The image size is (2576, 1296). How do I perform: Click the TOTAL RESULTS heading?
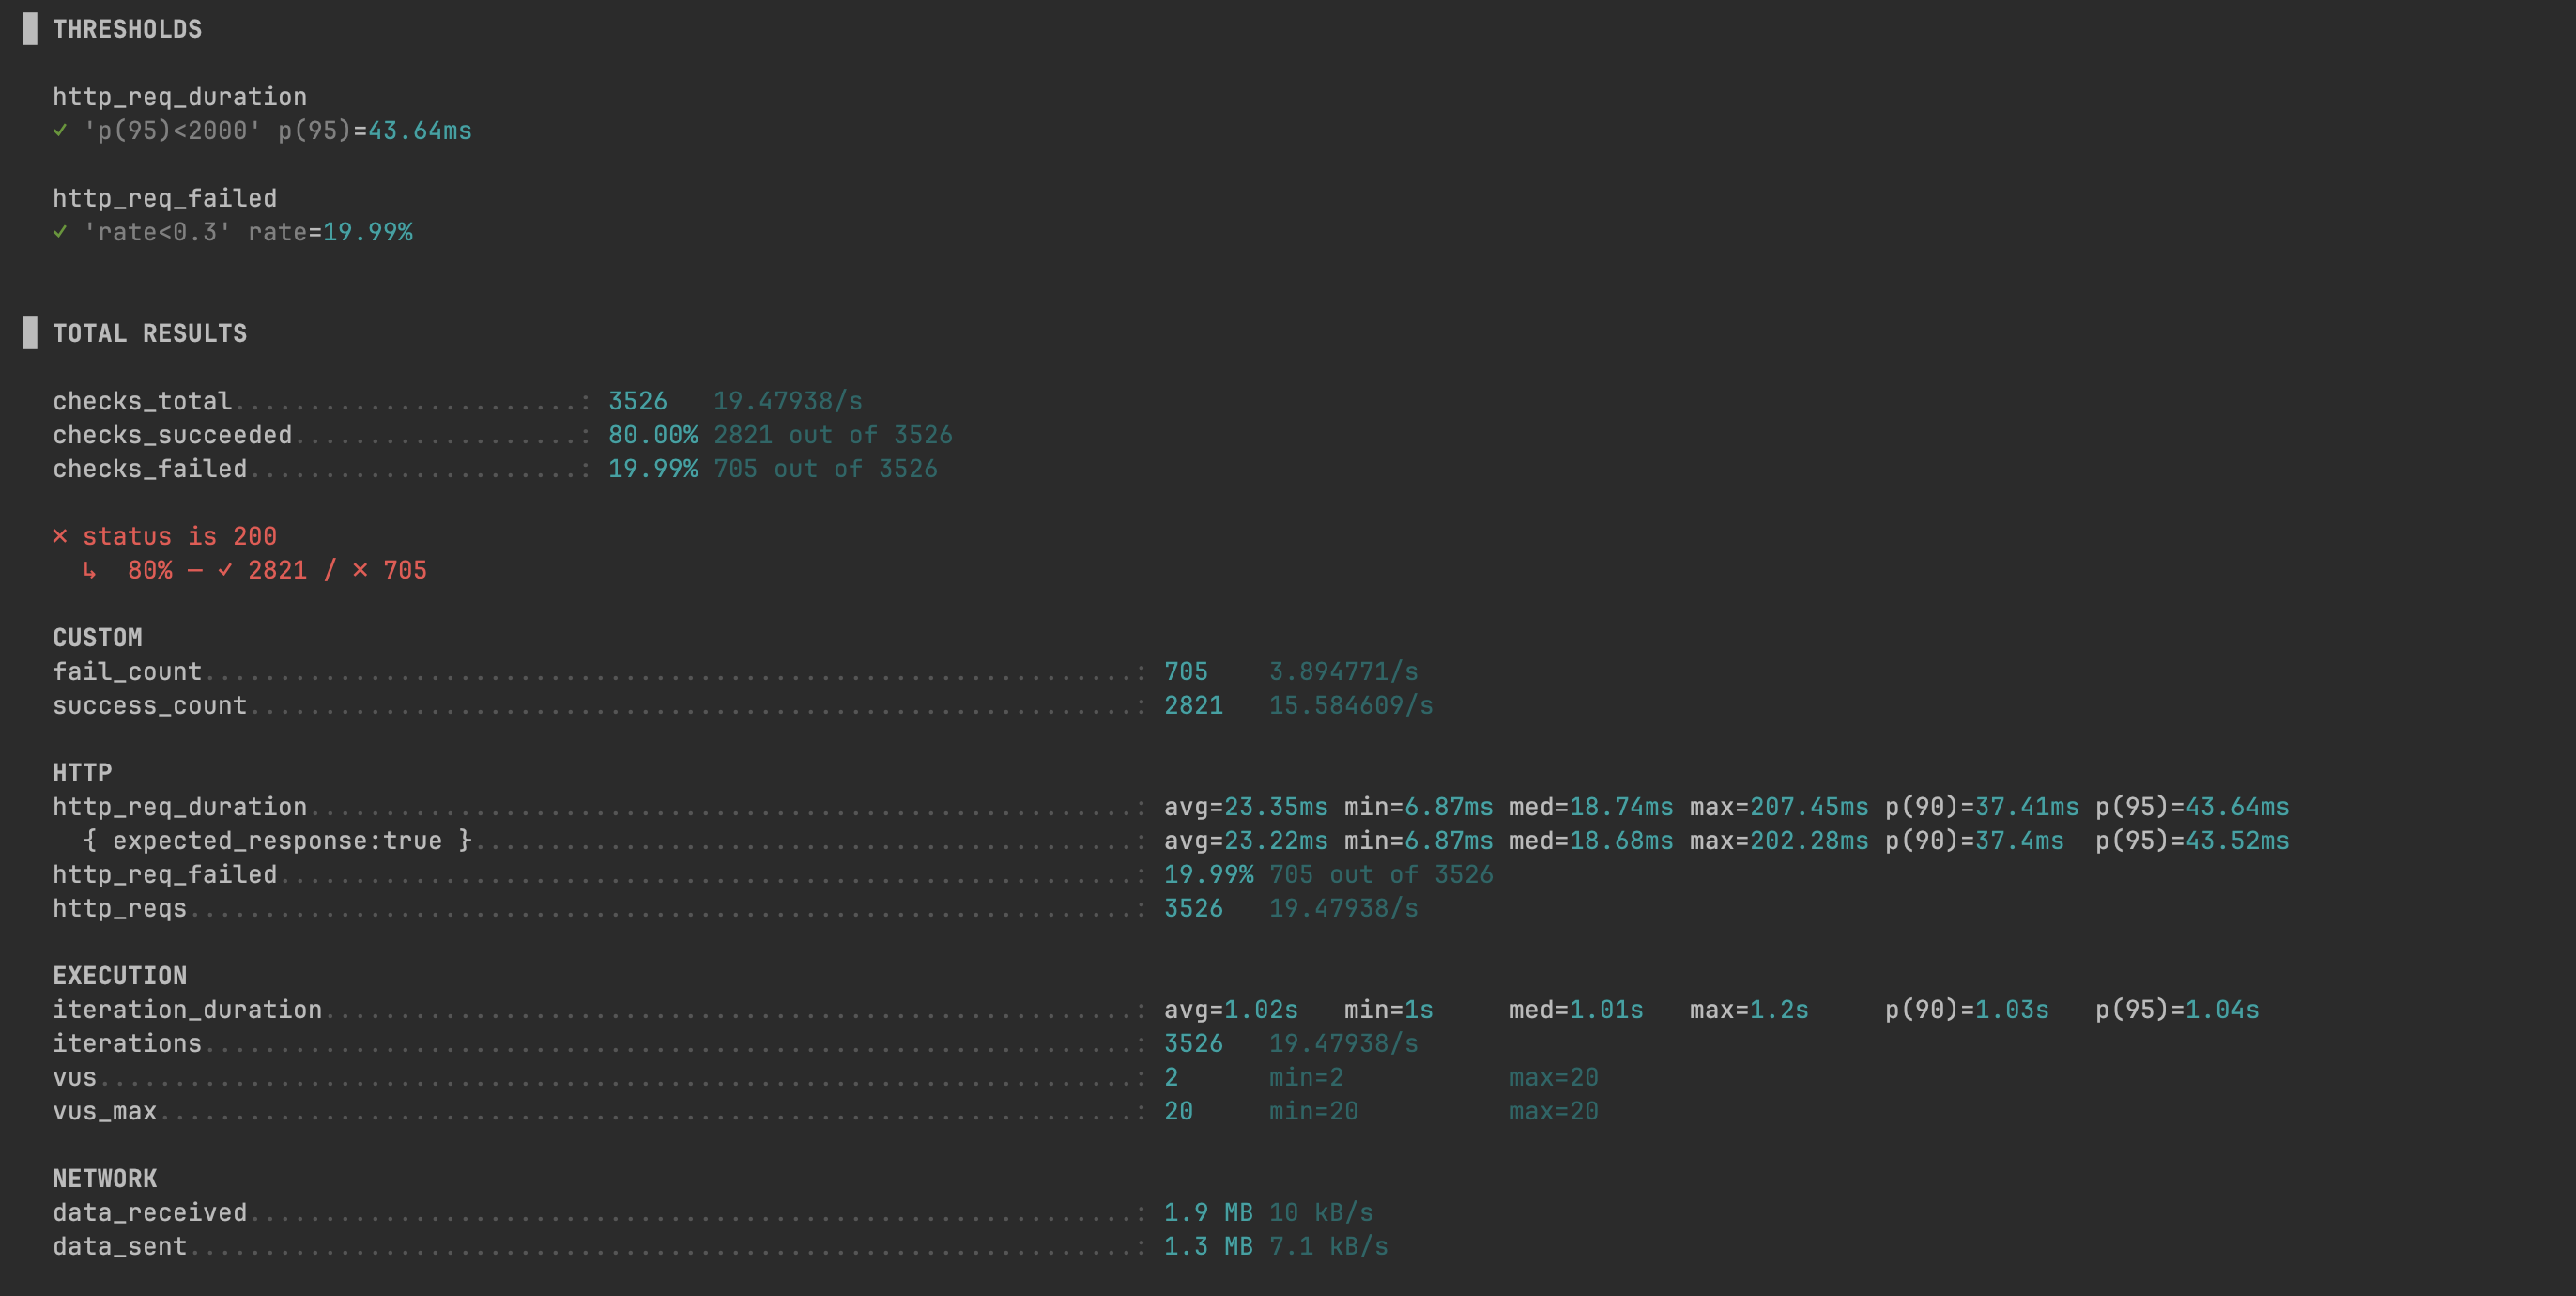150,333
